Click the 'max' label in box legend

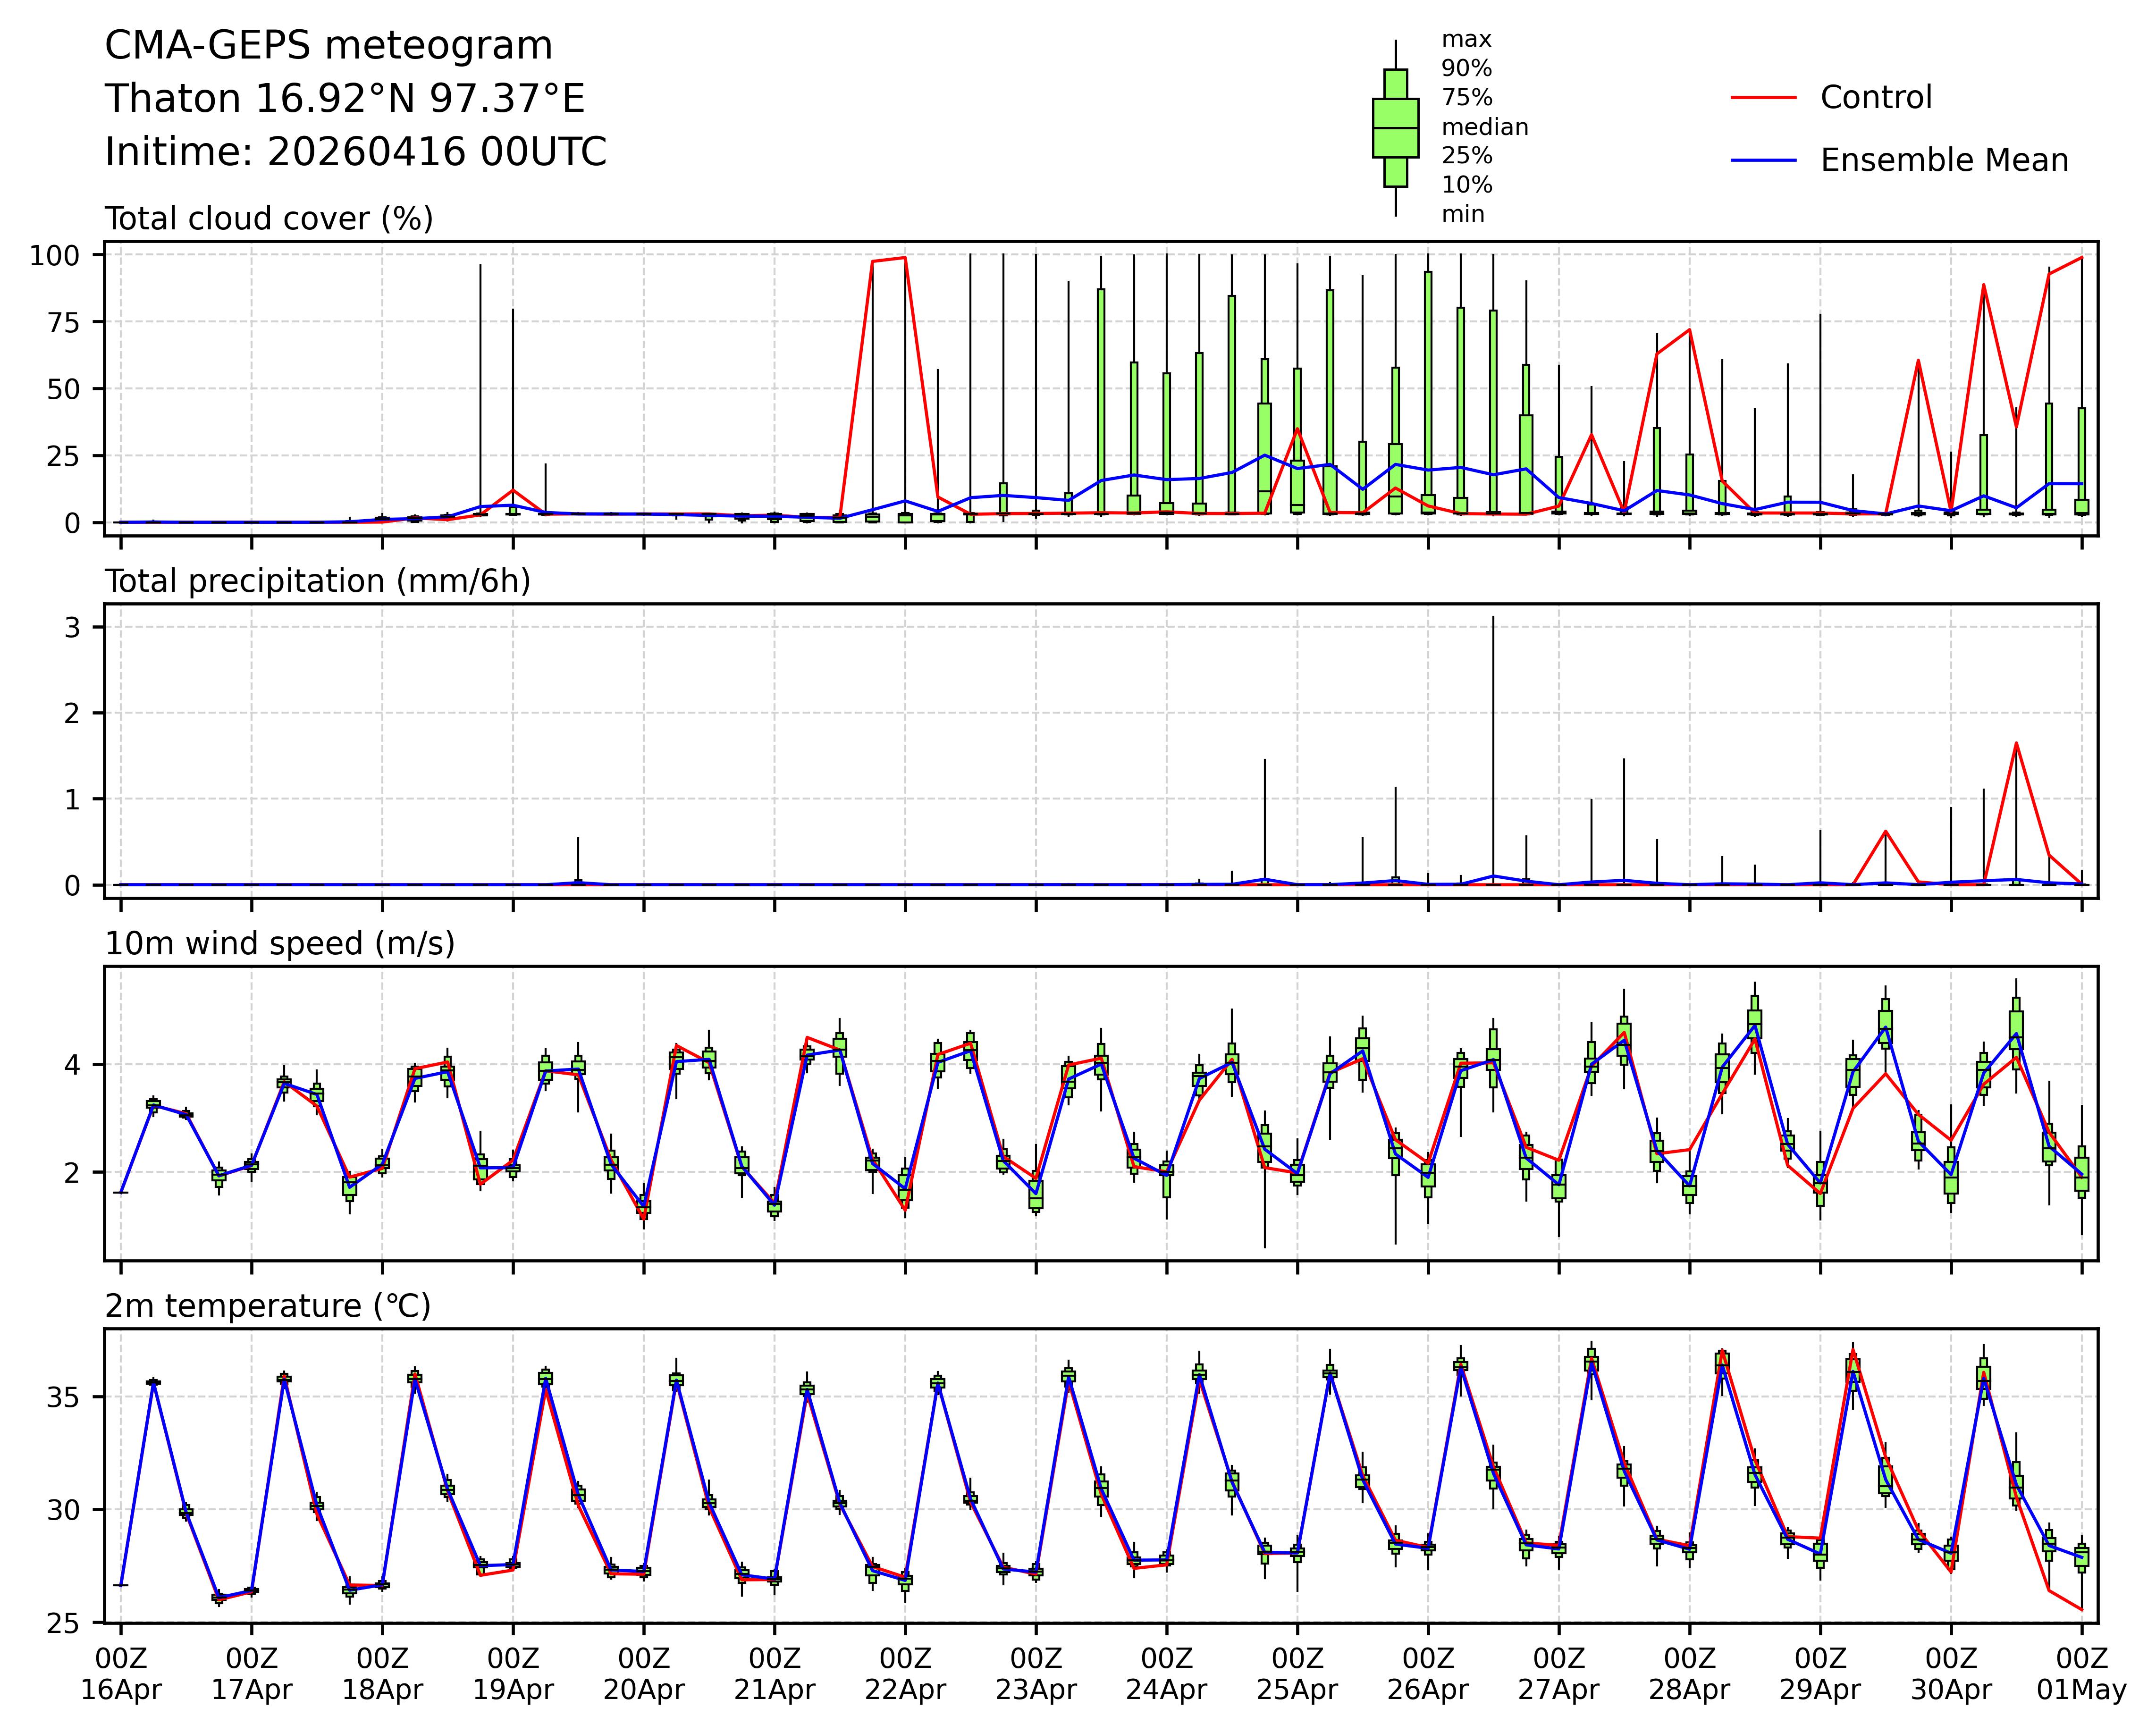tap(1466, 40)
